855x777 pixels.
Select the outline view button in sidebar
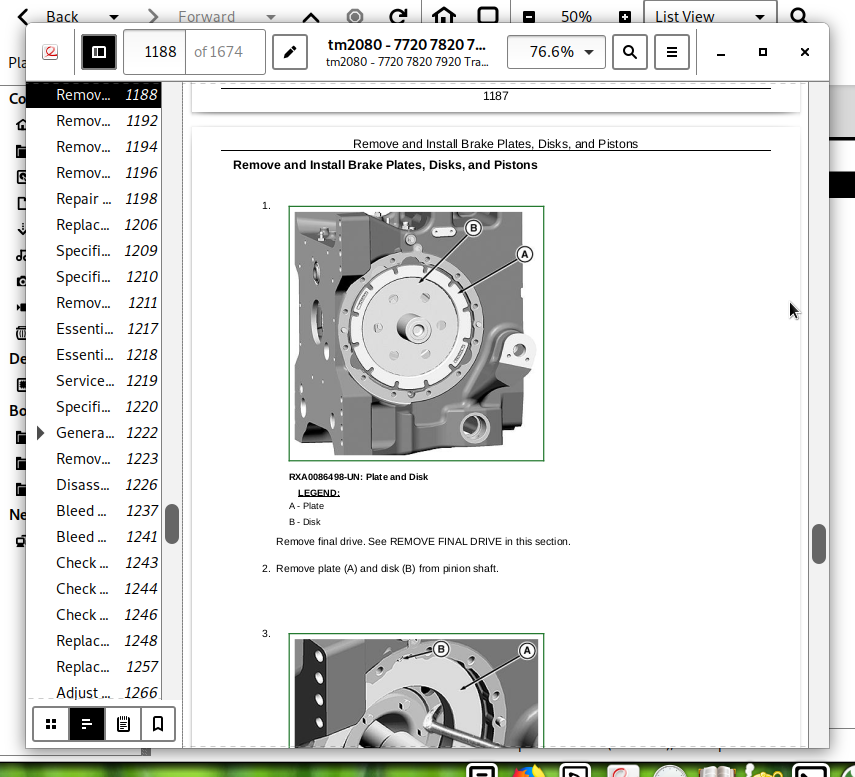click(x=87, y=723)
